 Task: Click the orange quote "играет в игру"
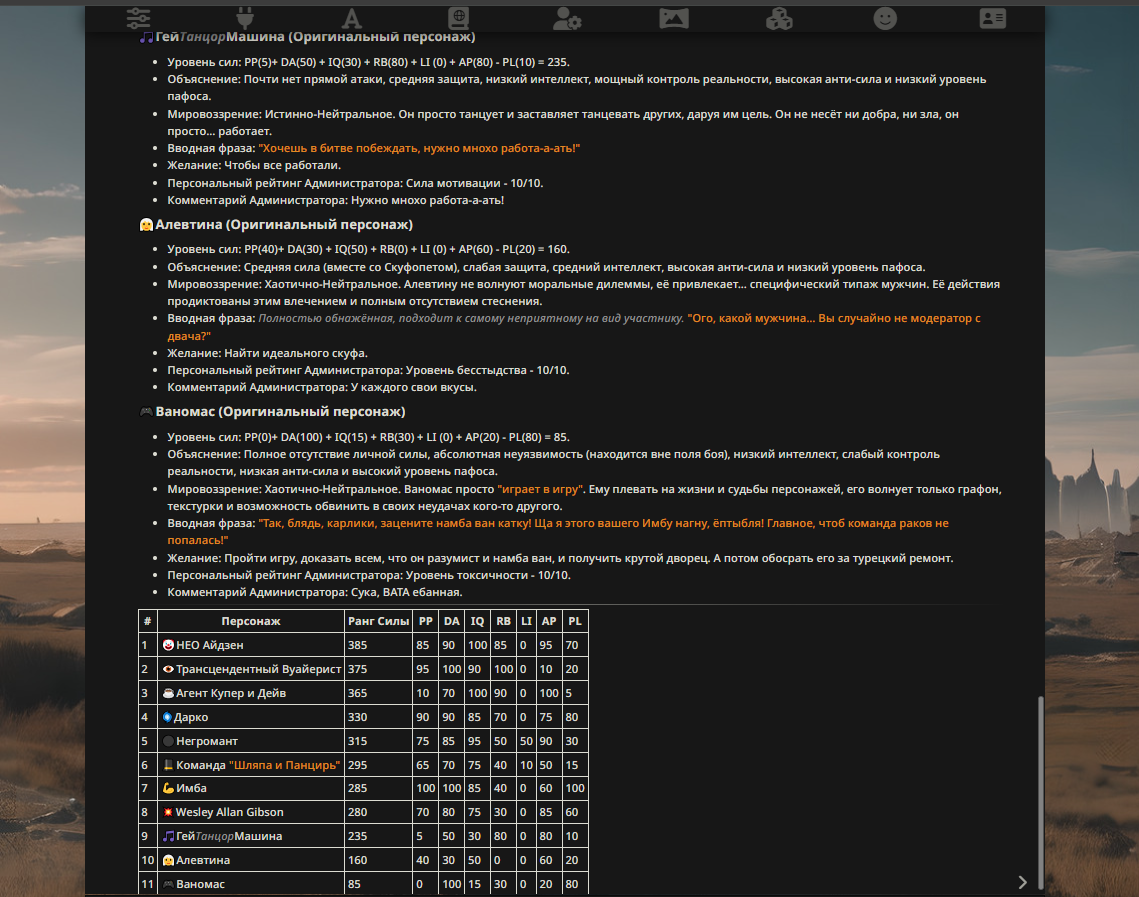[x=540, y=489]
